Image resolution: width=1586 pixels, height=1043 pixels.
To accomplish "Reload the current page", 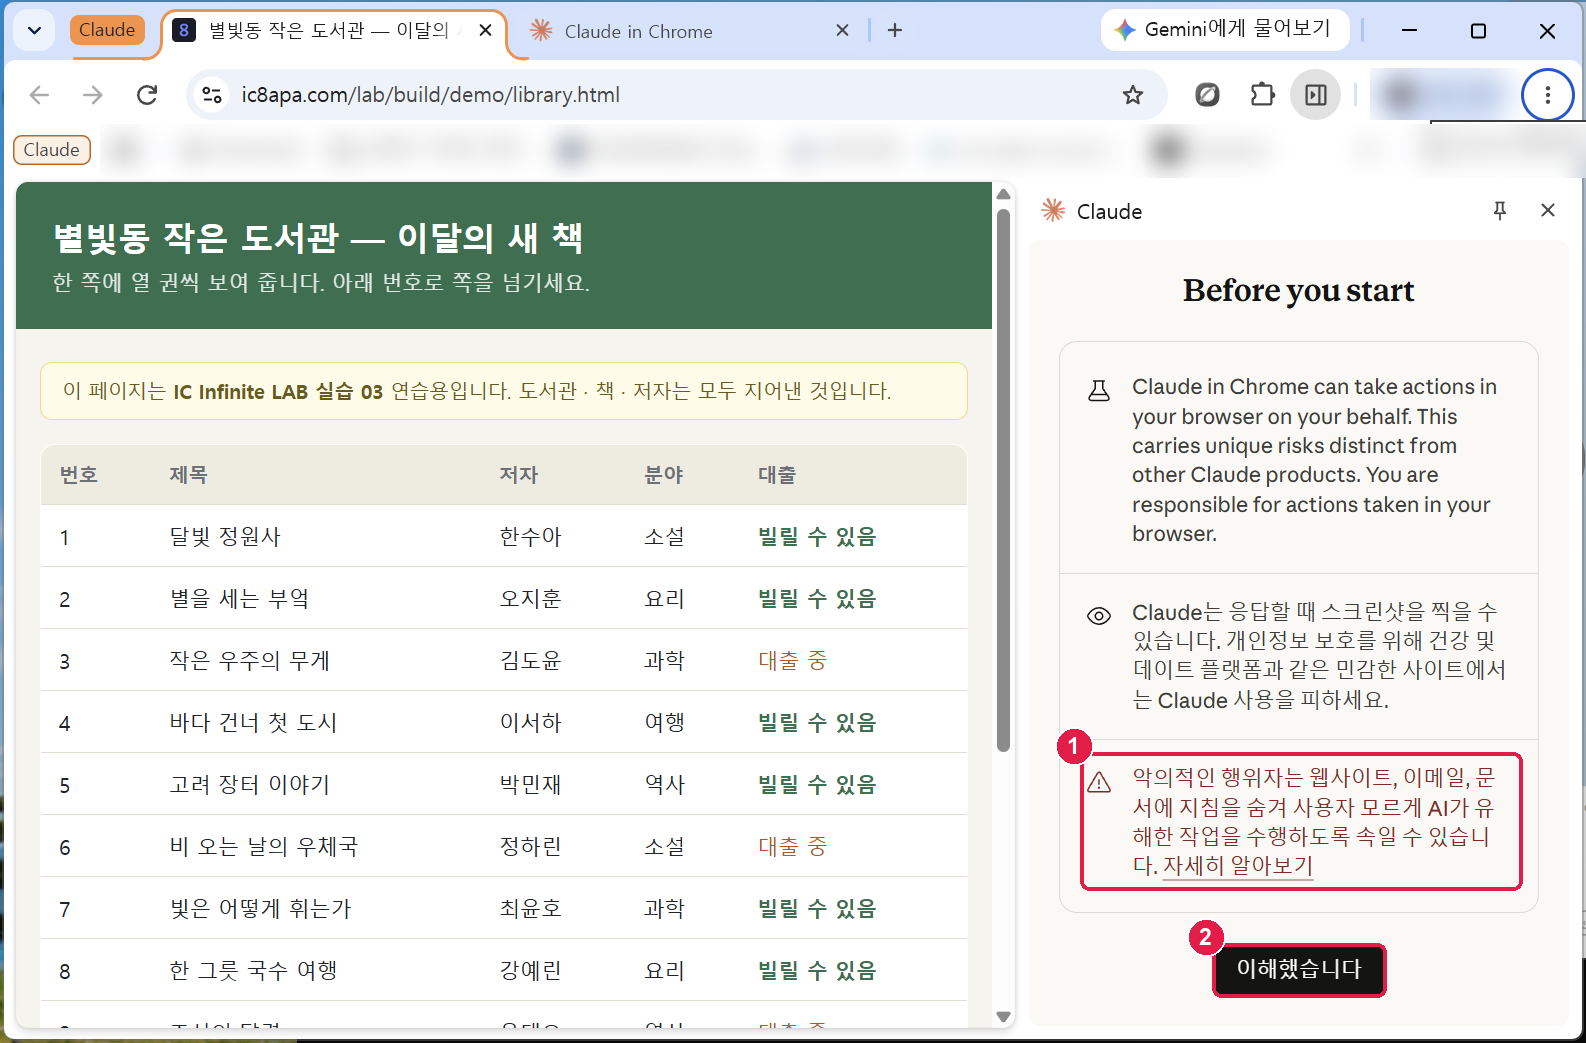I will click(x=147, y=95).
